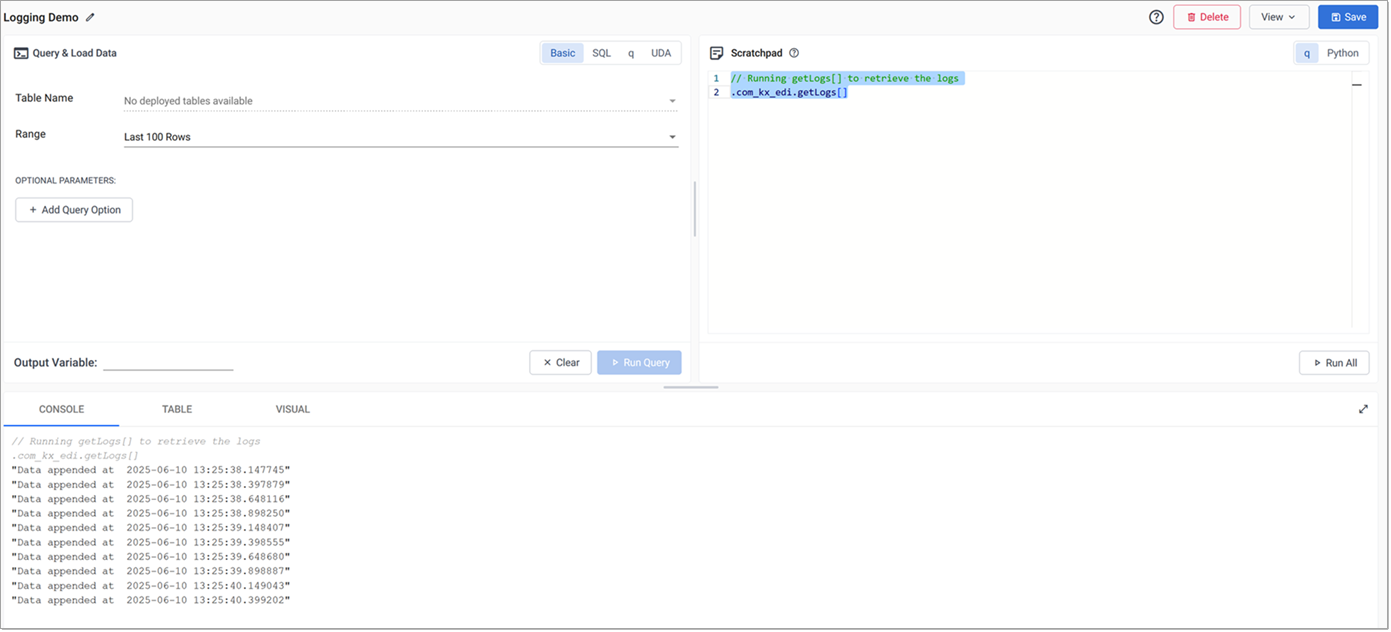This screenshot has height=632, width=1391.
Task: Toggle the UDA query mode
Action: pos(661,52)
